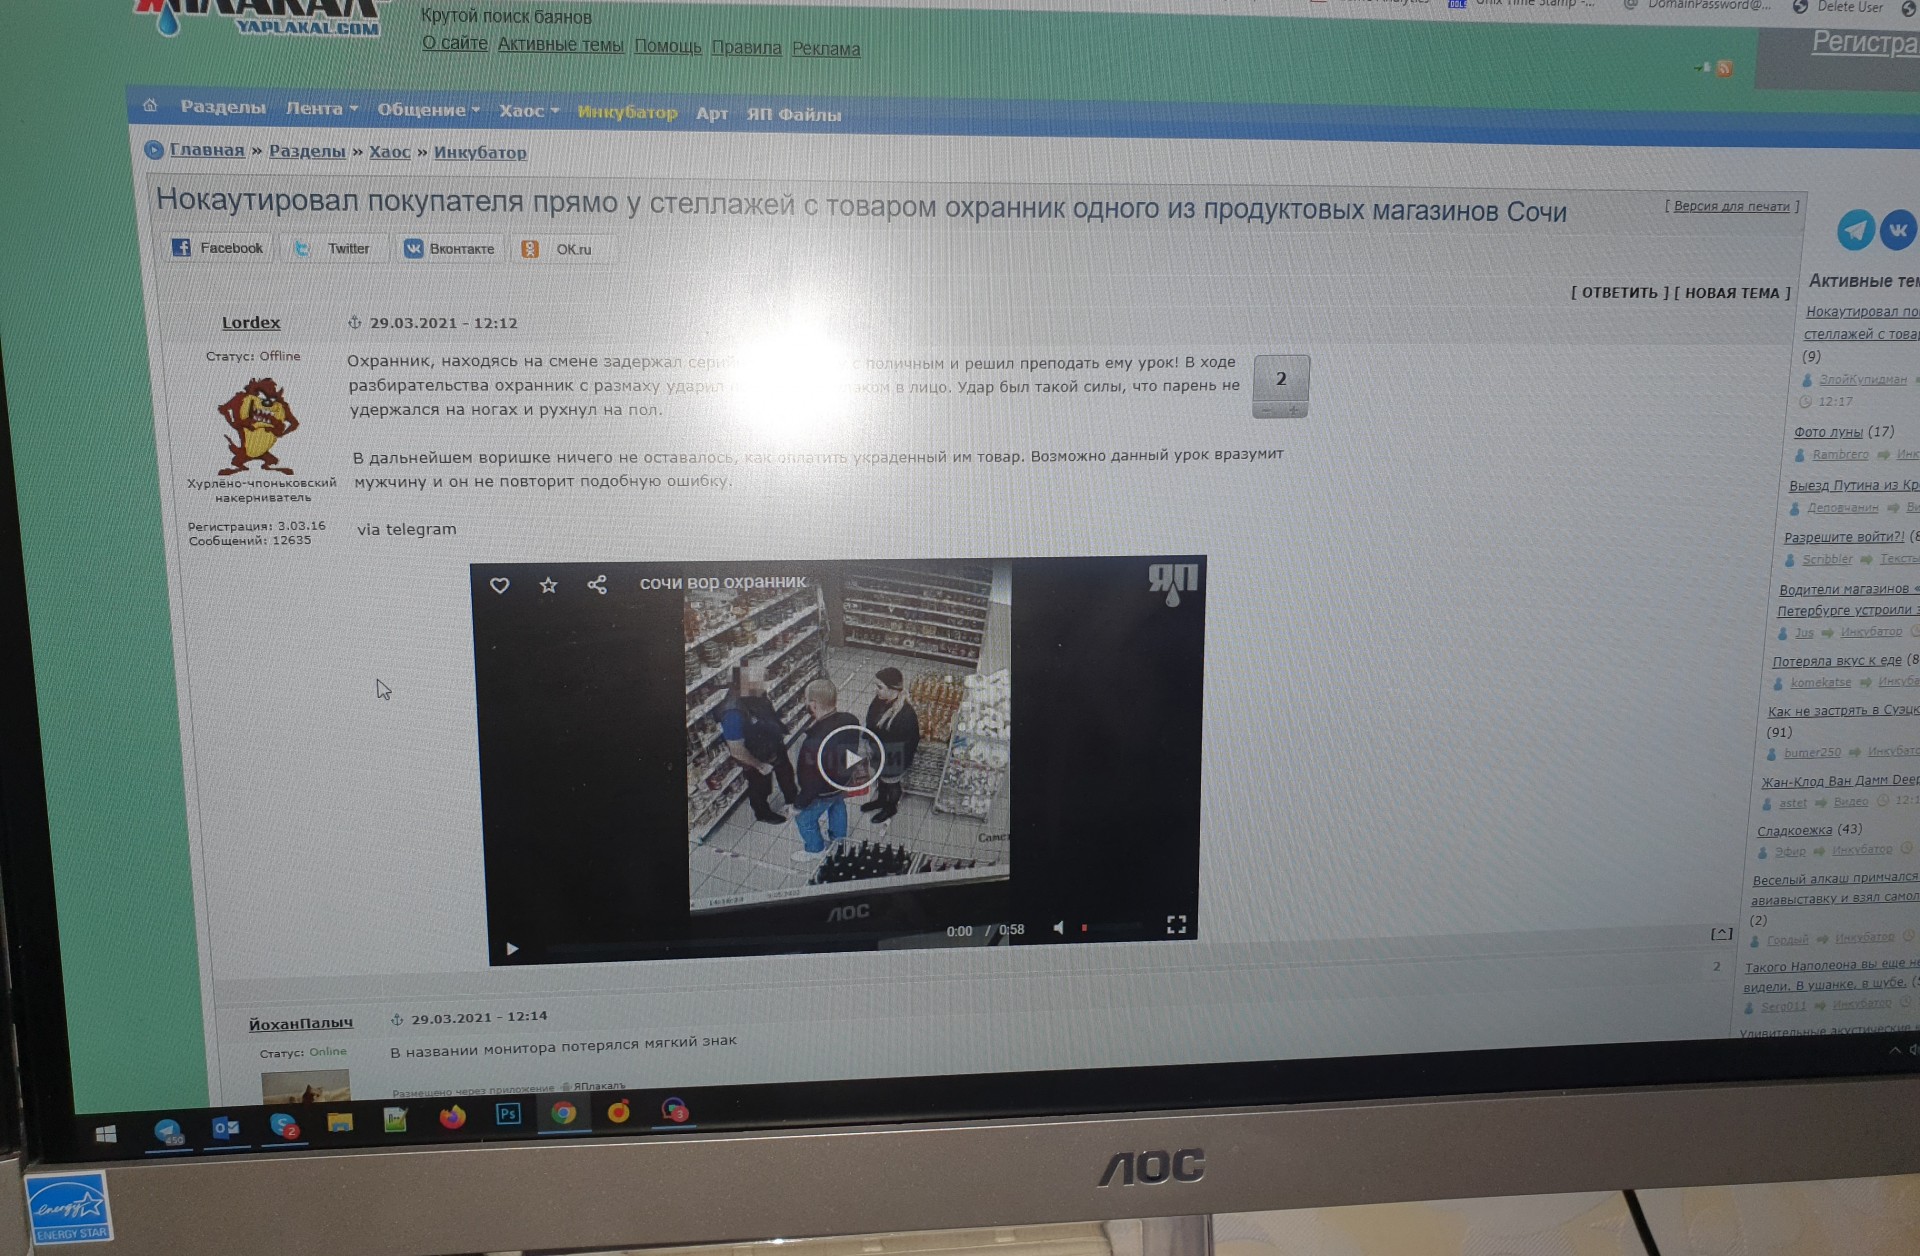Screen dimensions: 1920x1256
Task: Open the RSS feed icon
Action: (1724, 68)
